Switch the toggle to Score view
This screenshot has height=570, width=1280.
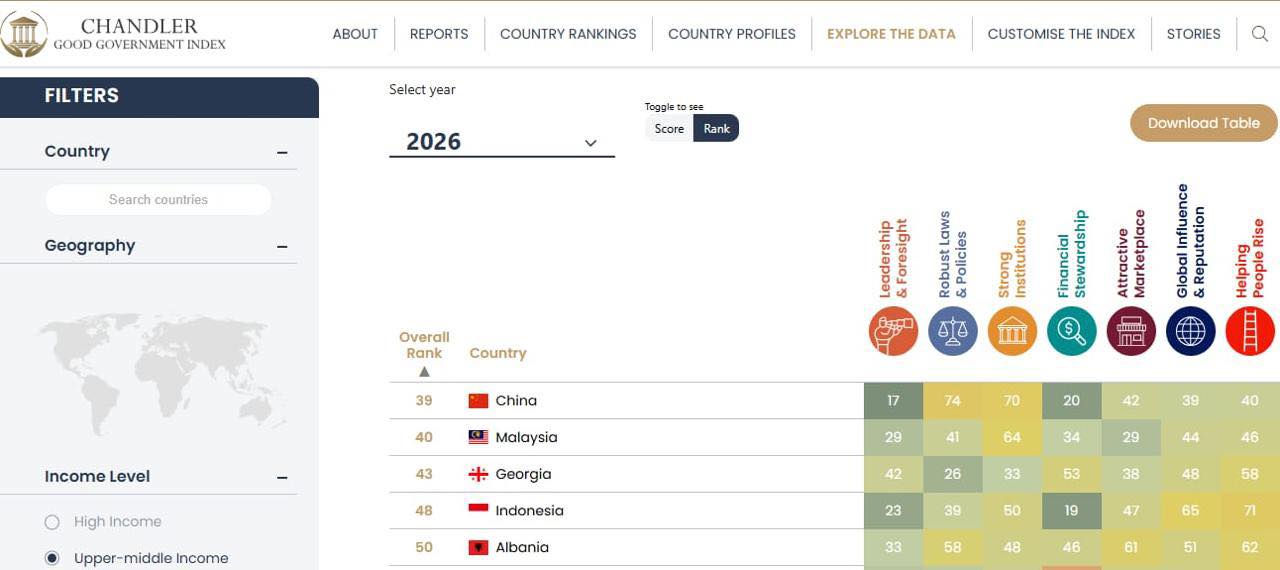[669, 128]
